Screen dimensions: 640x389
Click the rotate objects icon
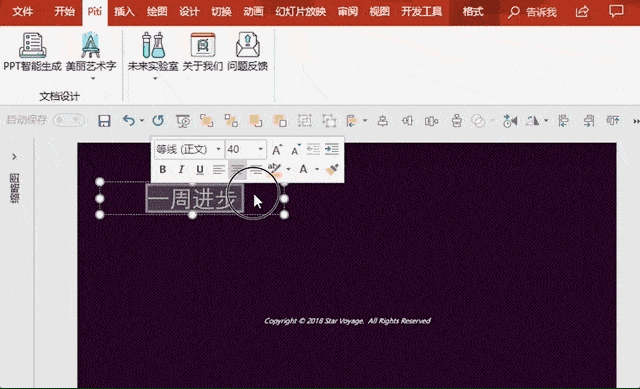532,121
